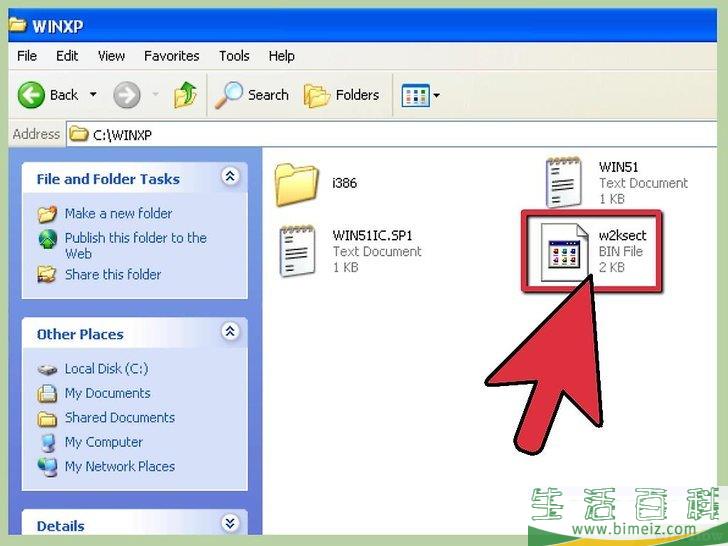
Task: Toggle the Folders pane button
Action: coord(341,95)
